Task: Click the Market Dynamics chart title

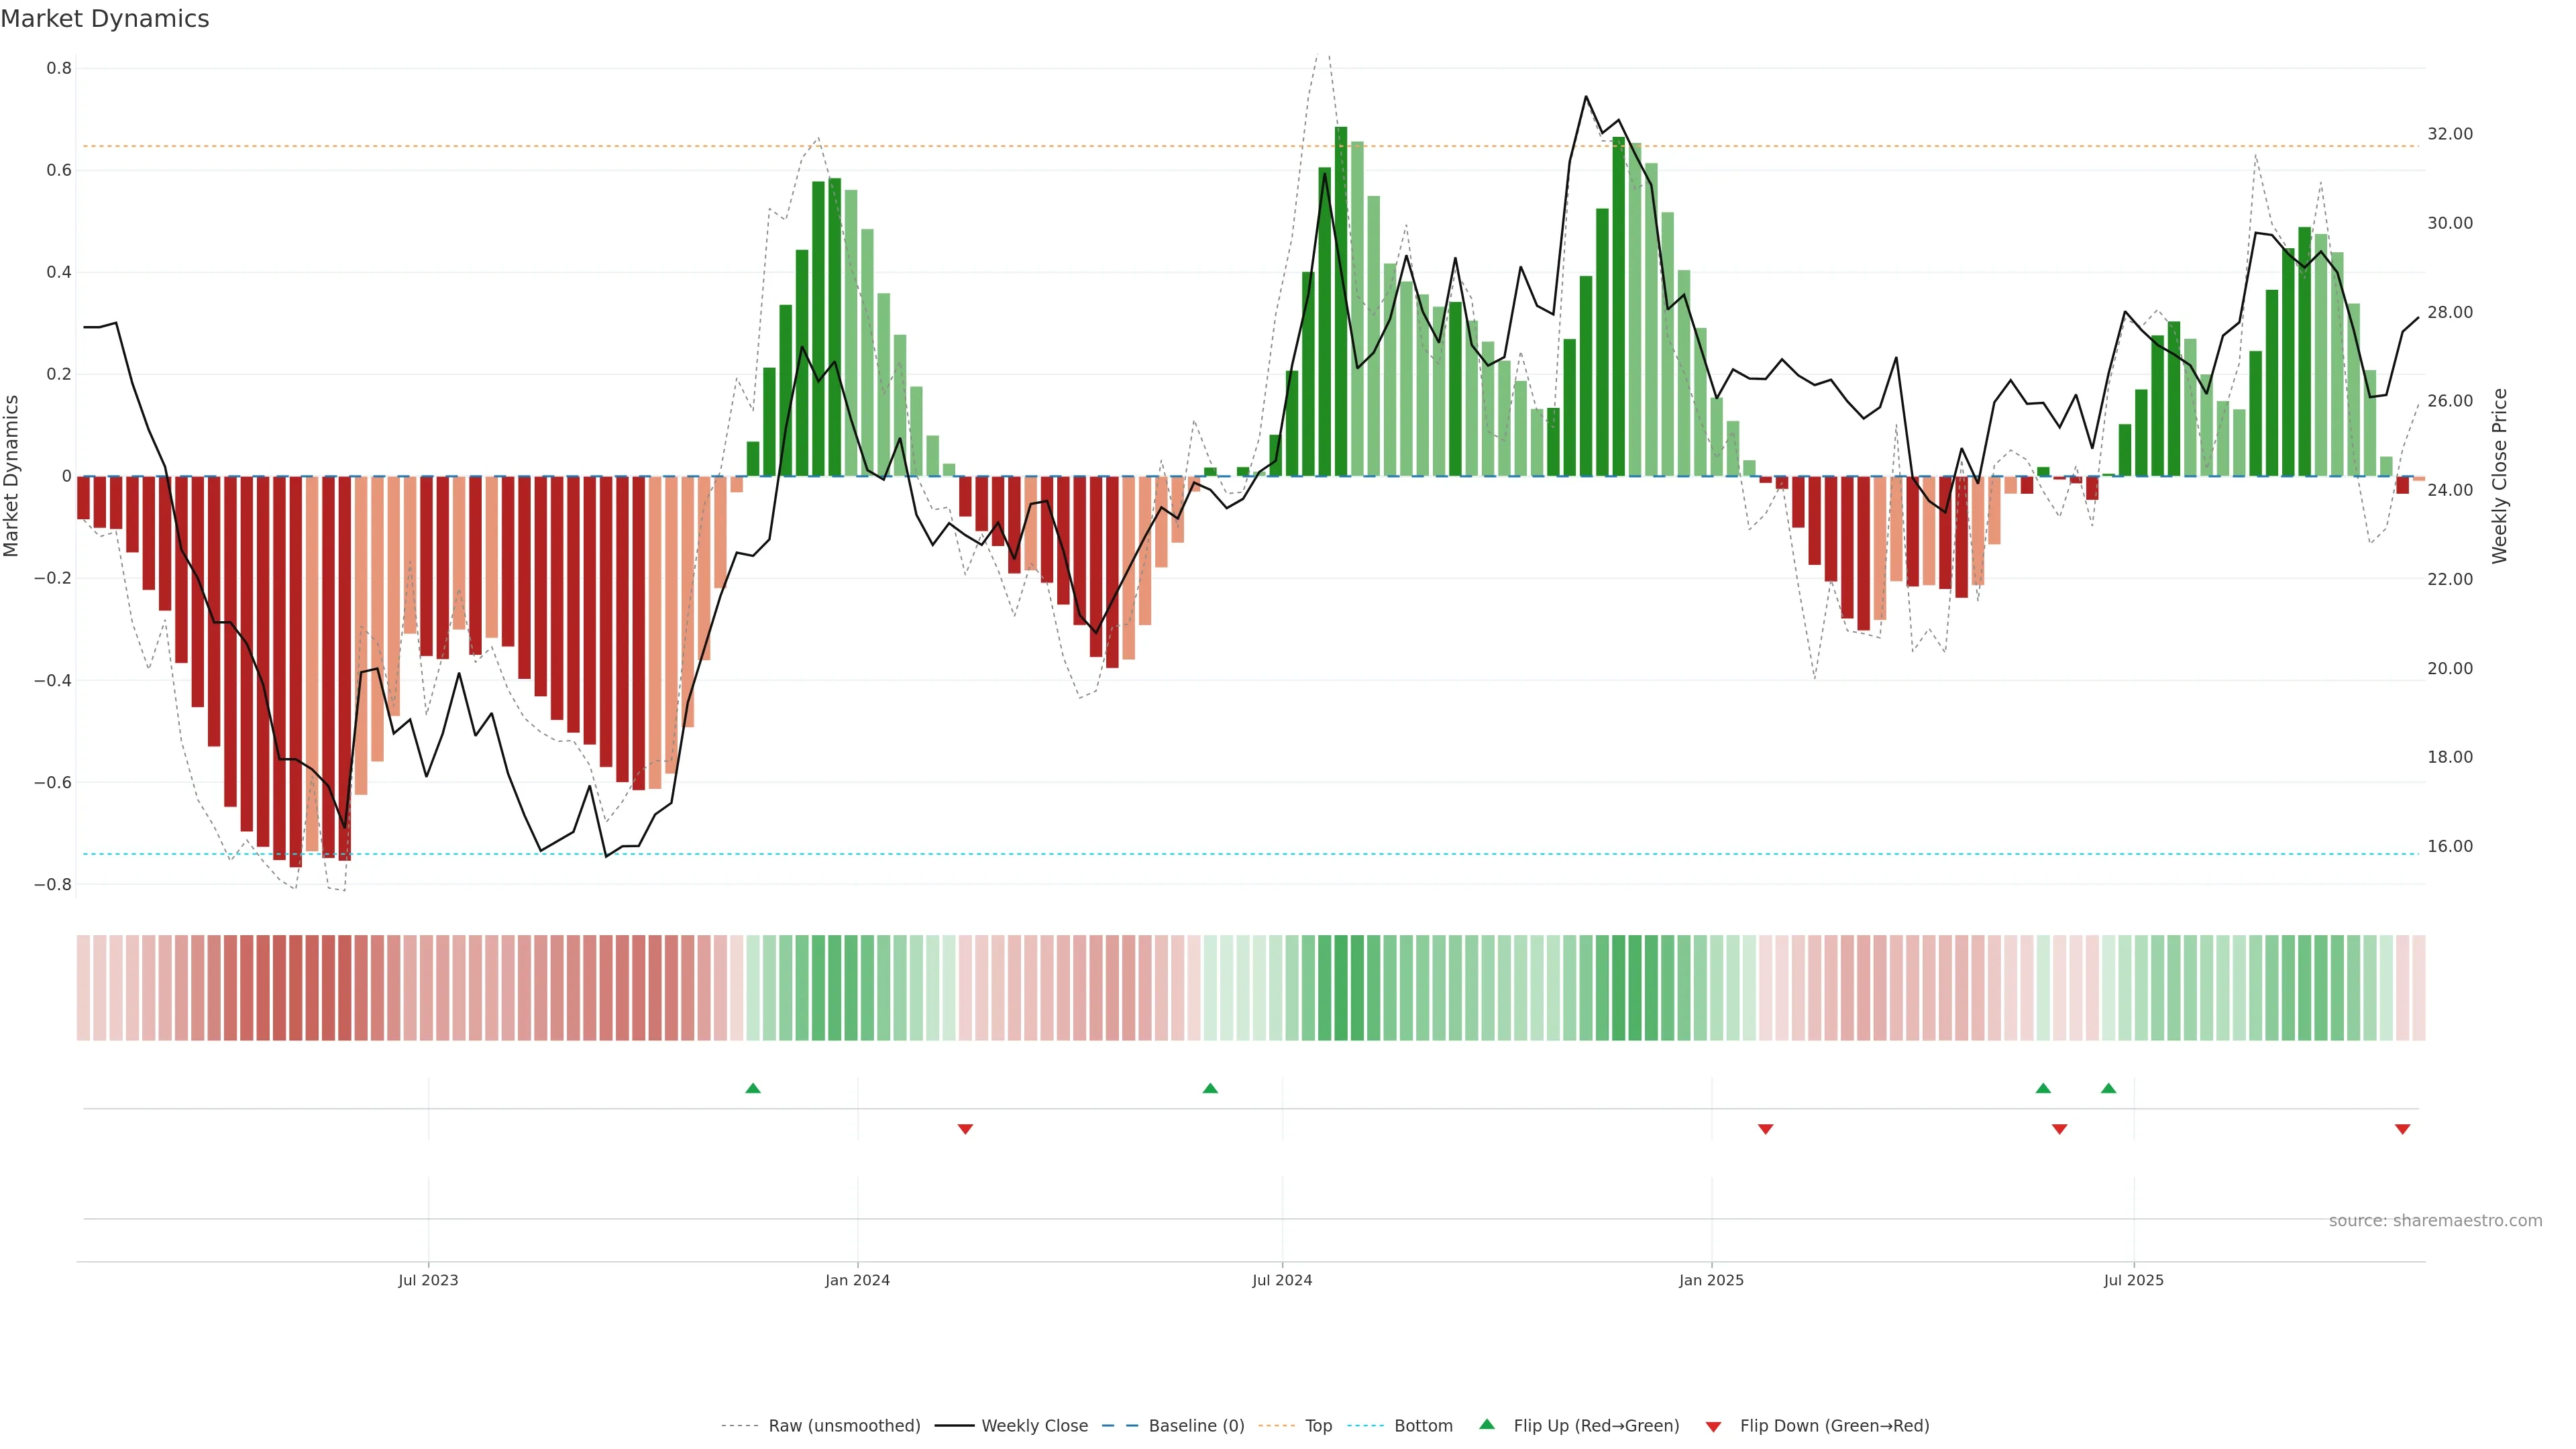Action: (105, 19)
